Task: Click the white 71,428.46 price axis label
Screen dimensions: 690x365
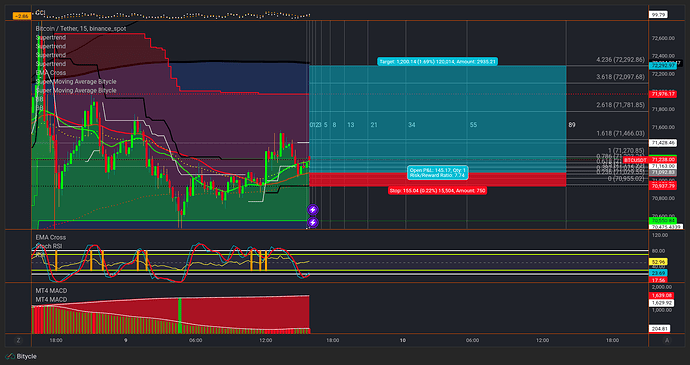Action: [x=664, y=143]
